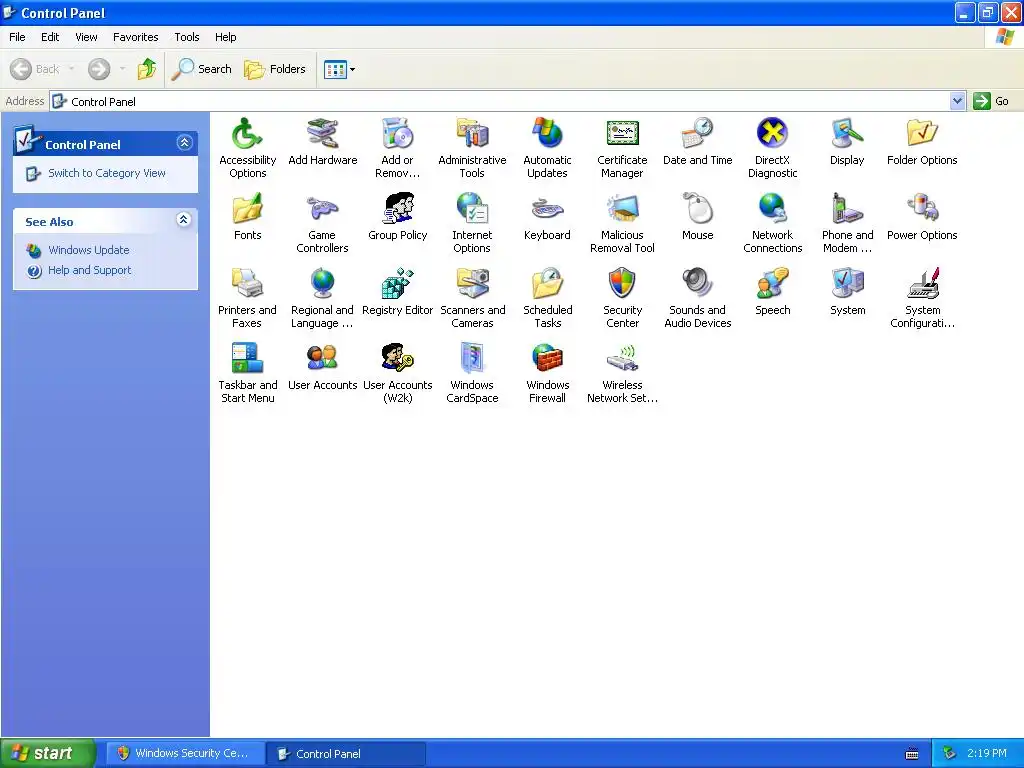Open the Start menu
This screenshot has width=1024, height=768.
(x=48, y=753)
